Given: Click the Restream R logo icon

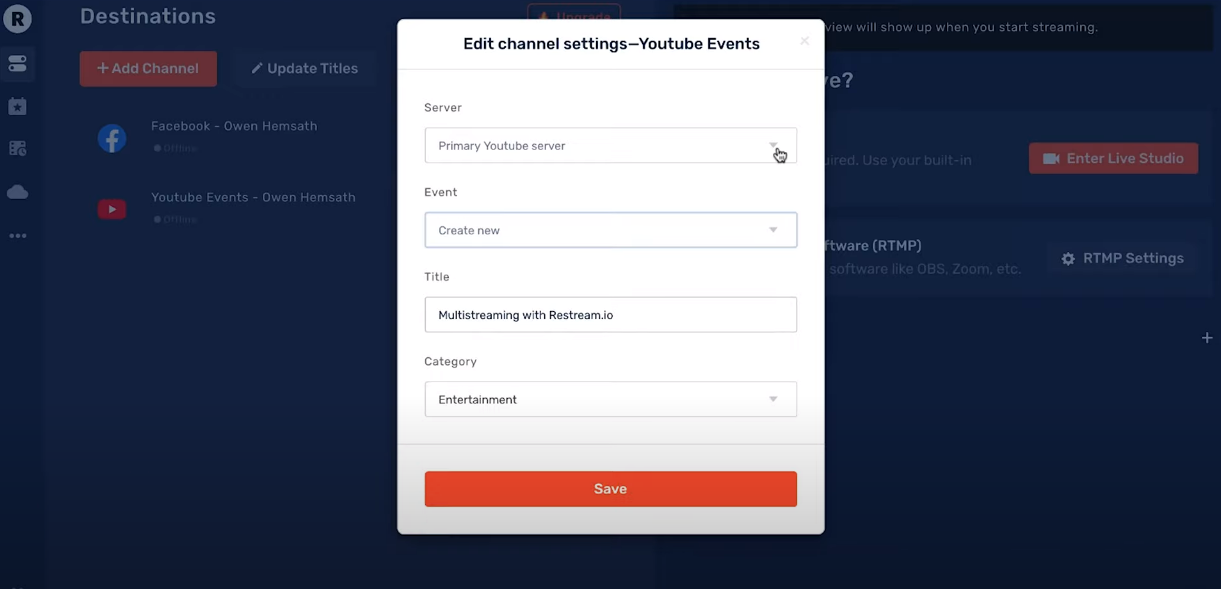Looking at the screenshot, I should click(x=17, y=17).
